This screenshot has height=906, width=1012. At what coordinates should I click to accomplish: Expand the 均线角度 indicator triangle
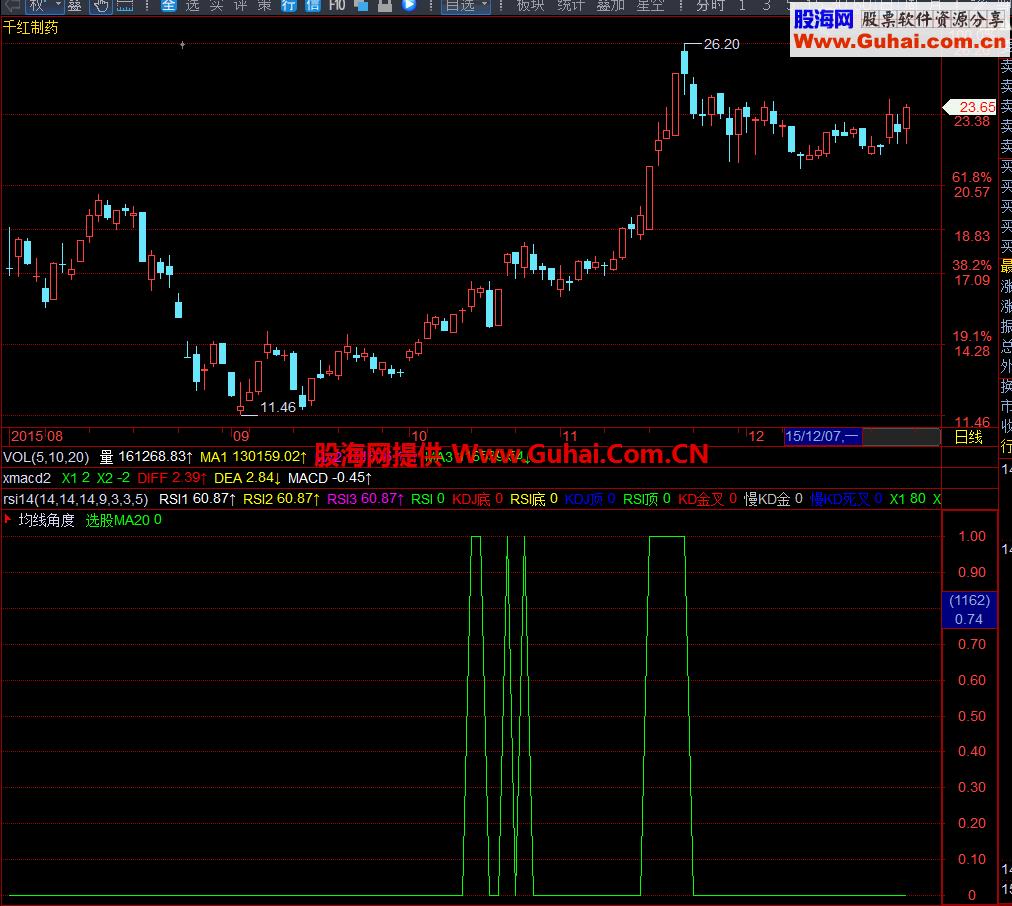(8, 520)
